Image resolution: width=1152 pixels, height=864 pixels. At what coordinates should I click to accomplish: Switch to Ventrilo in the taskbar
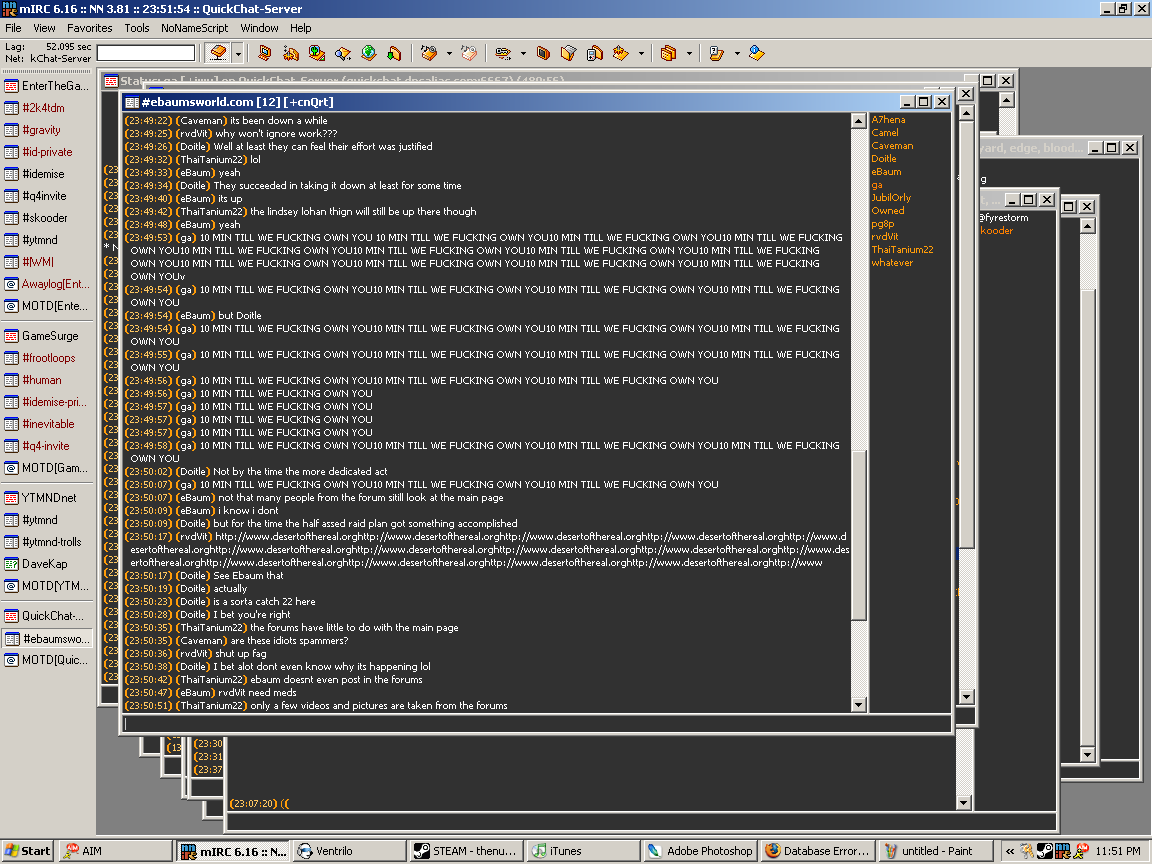tap(346, 851)
